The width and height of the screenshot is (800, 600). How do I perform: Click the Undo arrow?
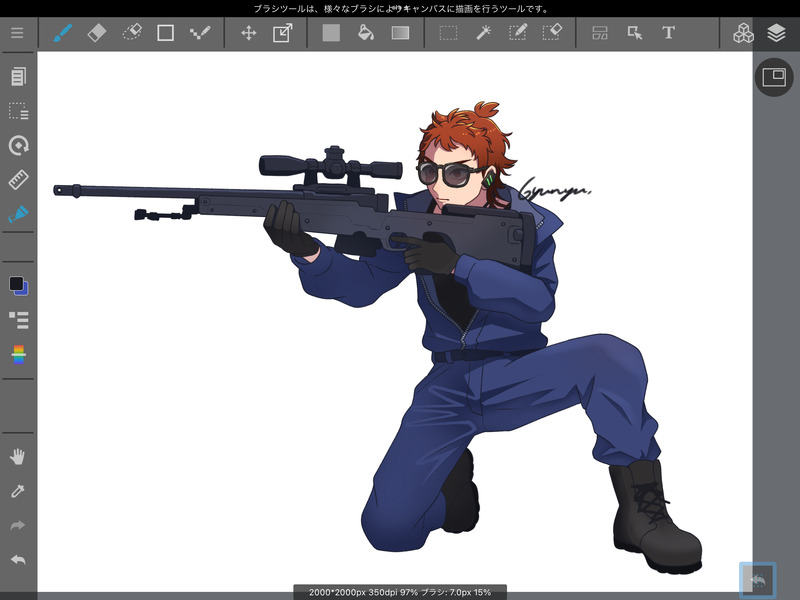[18, 560]
